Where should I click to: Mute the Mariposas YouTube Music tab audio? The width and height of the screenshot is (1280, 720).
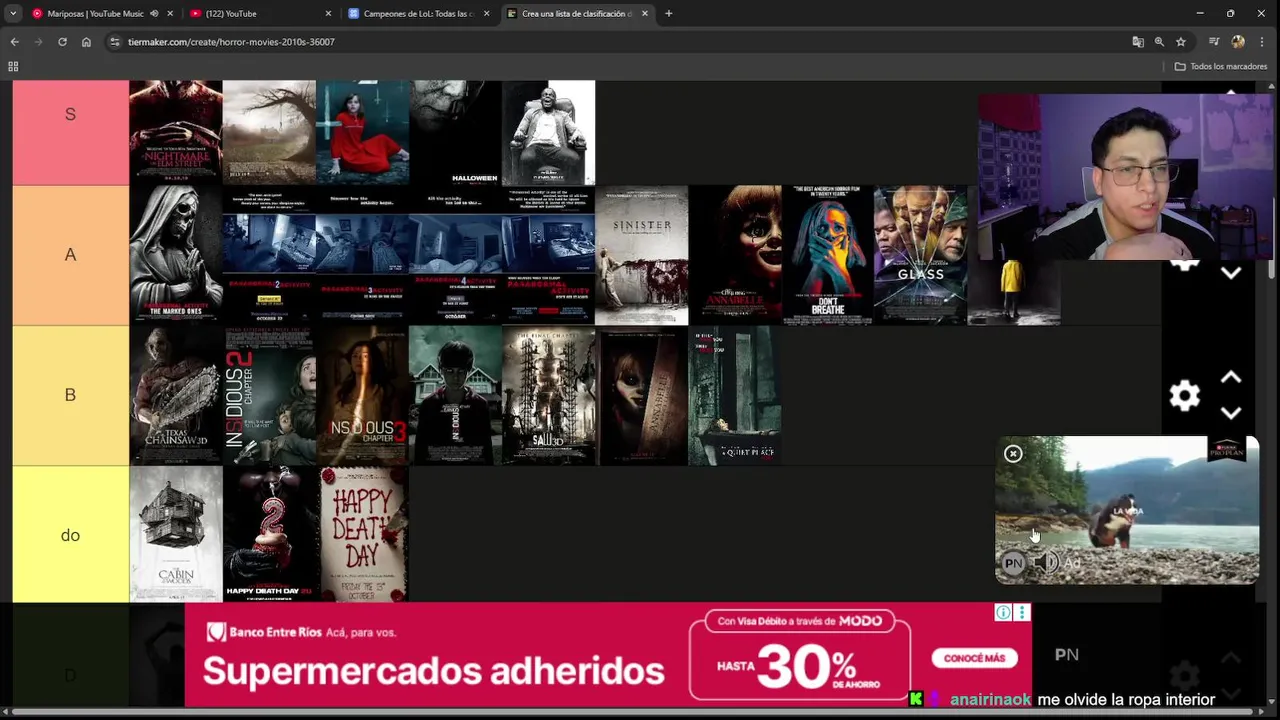154,14
